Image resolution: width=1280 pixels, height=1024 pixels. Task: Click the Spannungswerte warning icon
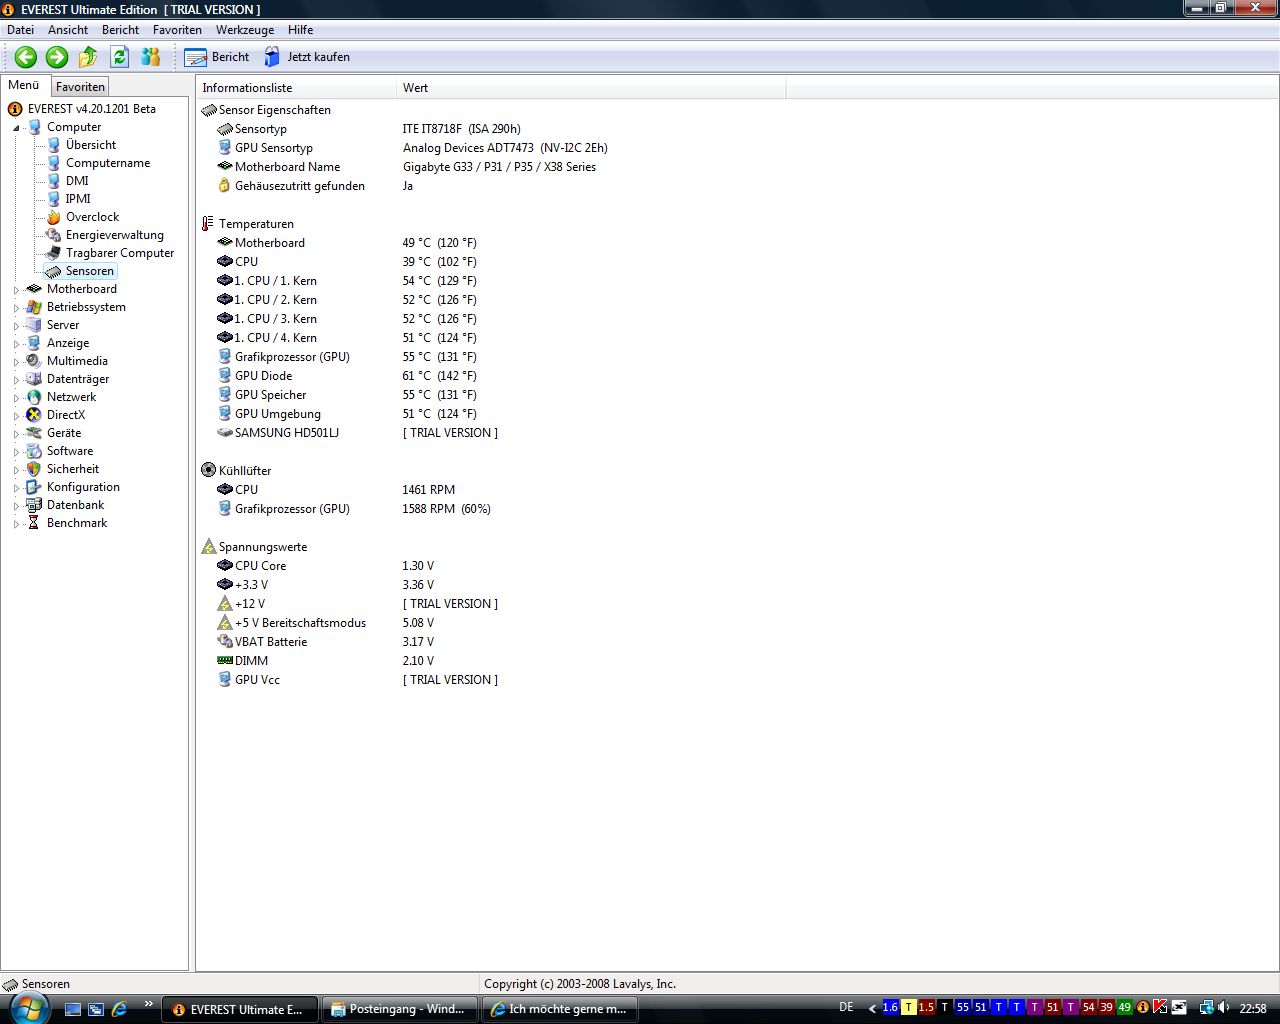pos(209,547)
